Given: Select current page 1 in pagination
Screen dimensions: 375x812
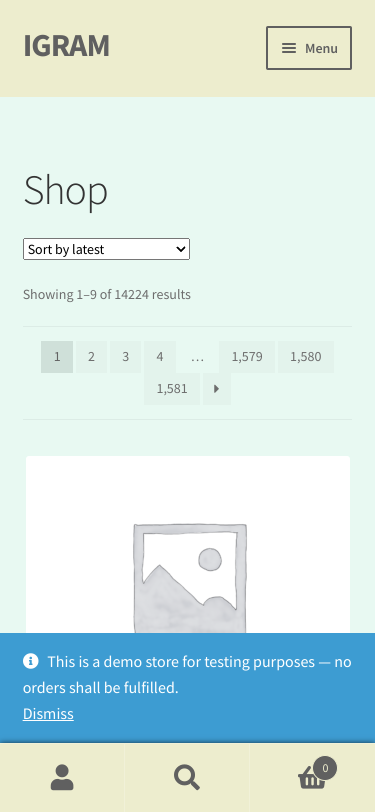Looking at the screenshot, I should pyautogui.click(x=57, y=357).
